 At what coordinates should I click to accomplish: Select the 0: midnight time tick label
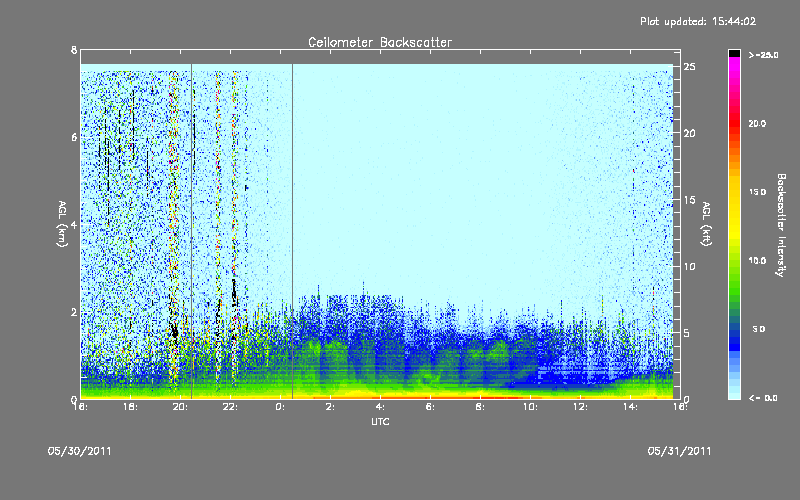(x=280, y=407)
